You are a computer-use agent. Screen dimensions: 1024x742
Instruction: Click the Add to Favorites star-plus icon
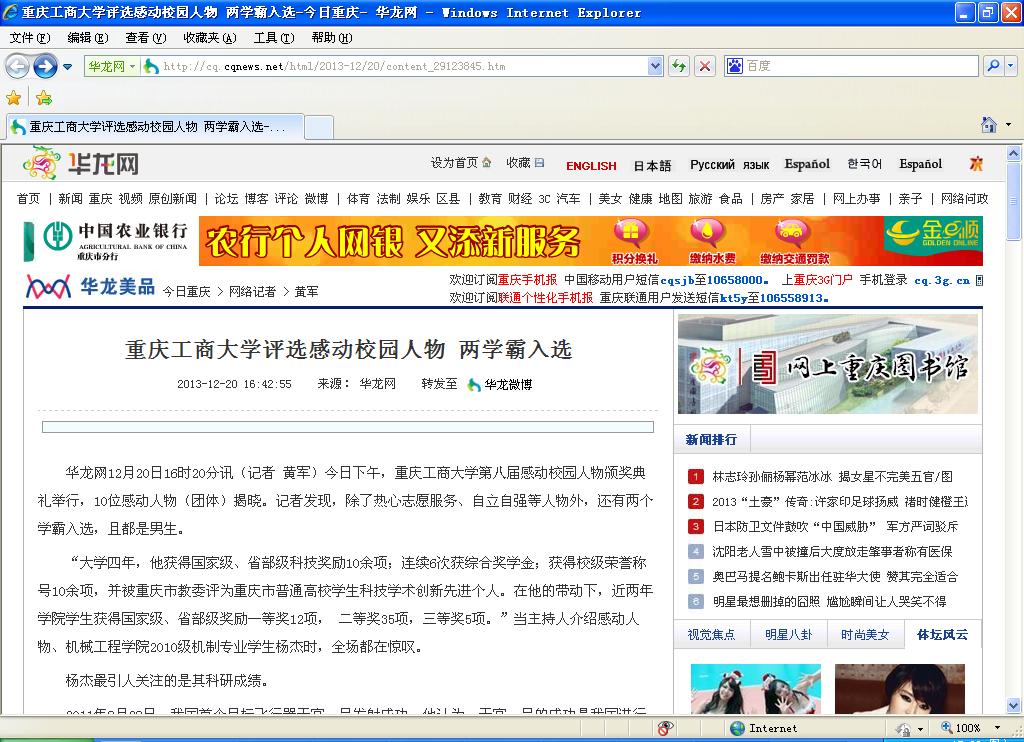click(44, 98)
